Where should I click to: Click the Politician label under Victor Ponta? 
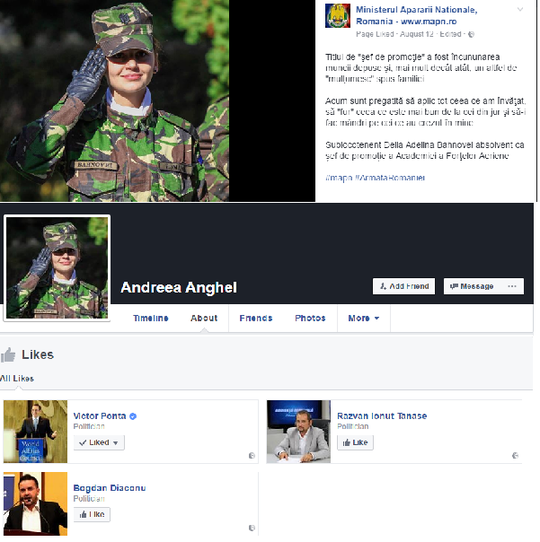[x=89, y=427]
